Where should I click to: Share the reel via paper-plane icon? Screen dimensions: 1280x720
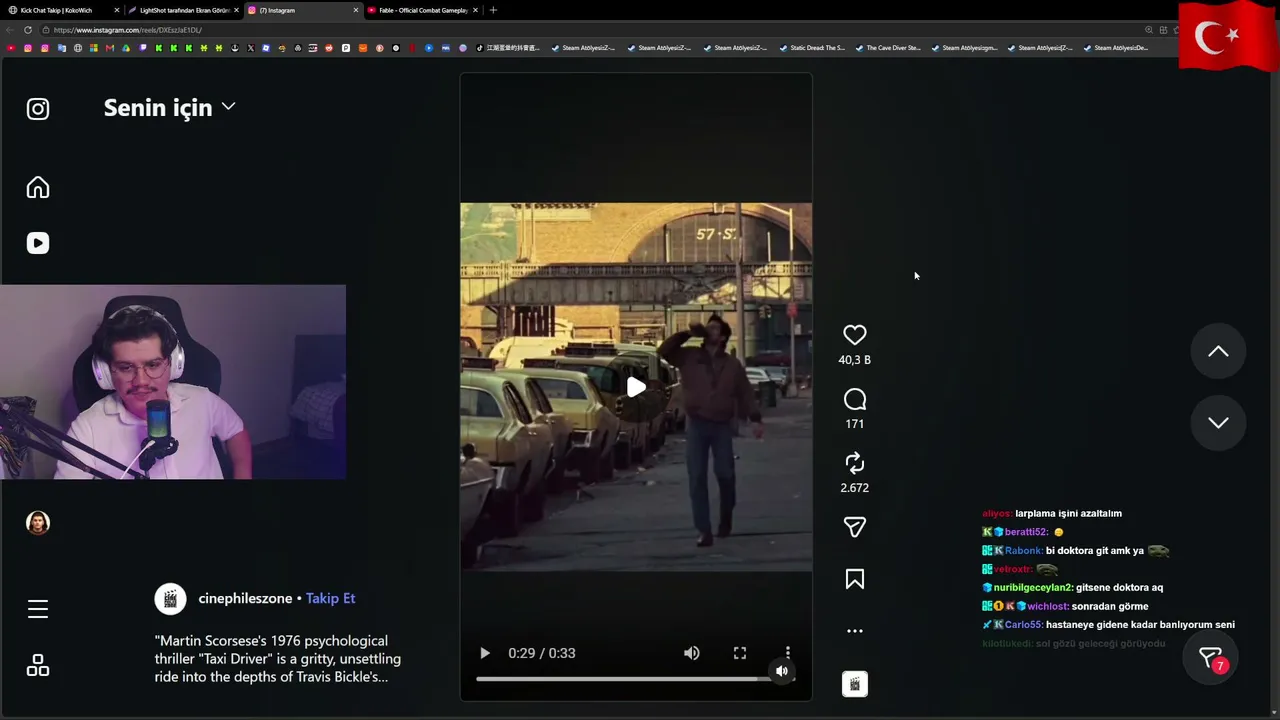point(855,527)
